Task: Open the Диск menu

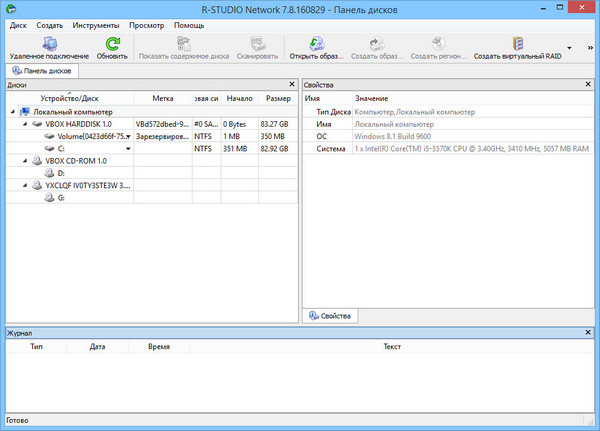Action: pos(18,24)
